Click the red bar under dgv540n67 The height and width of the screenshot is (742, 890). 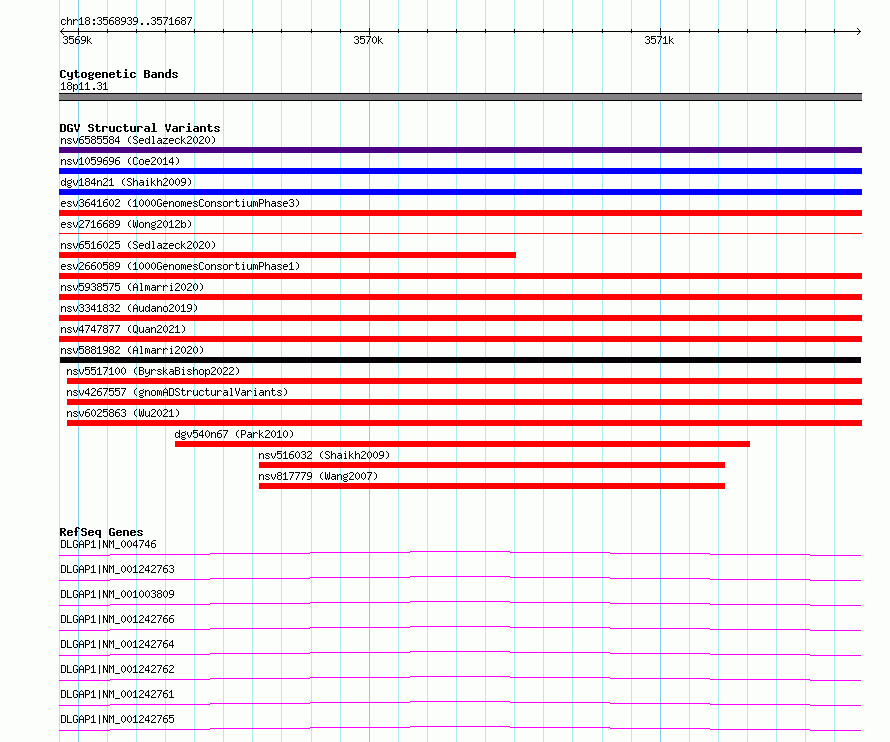coord(462,444)
